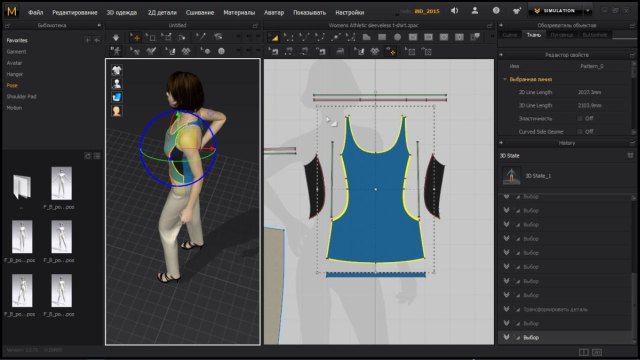The image size is (640, 360).
Task: Toggle the Эластичность Off checkbox
Action: click(580, 118)
